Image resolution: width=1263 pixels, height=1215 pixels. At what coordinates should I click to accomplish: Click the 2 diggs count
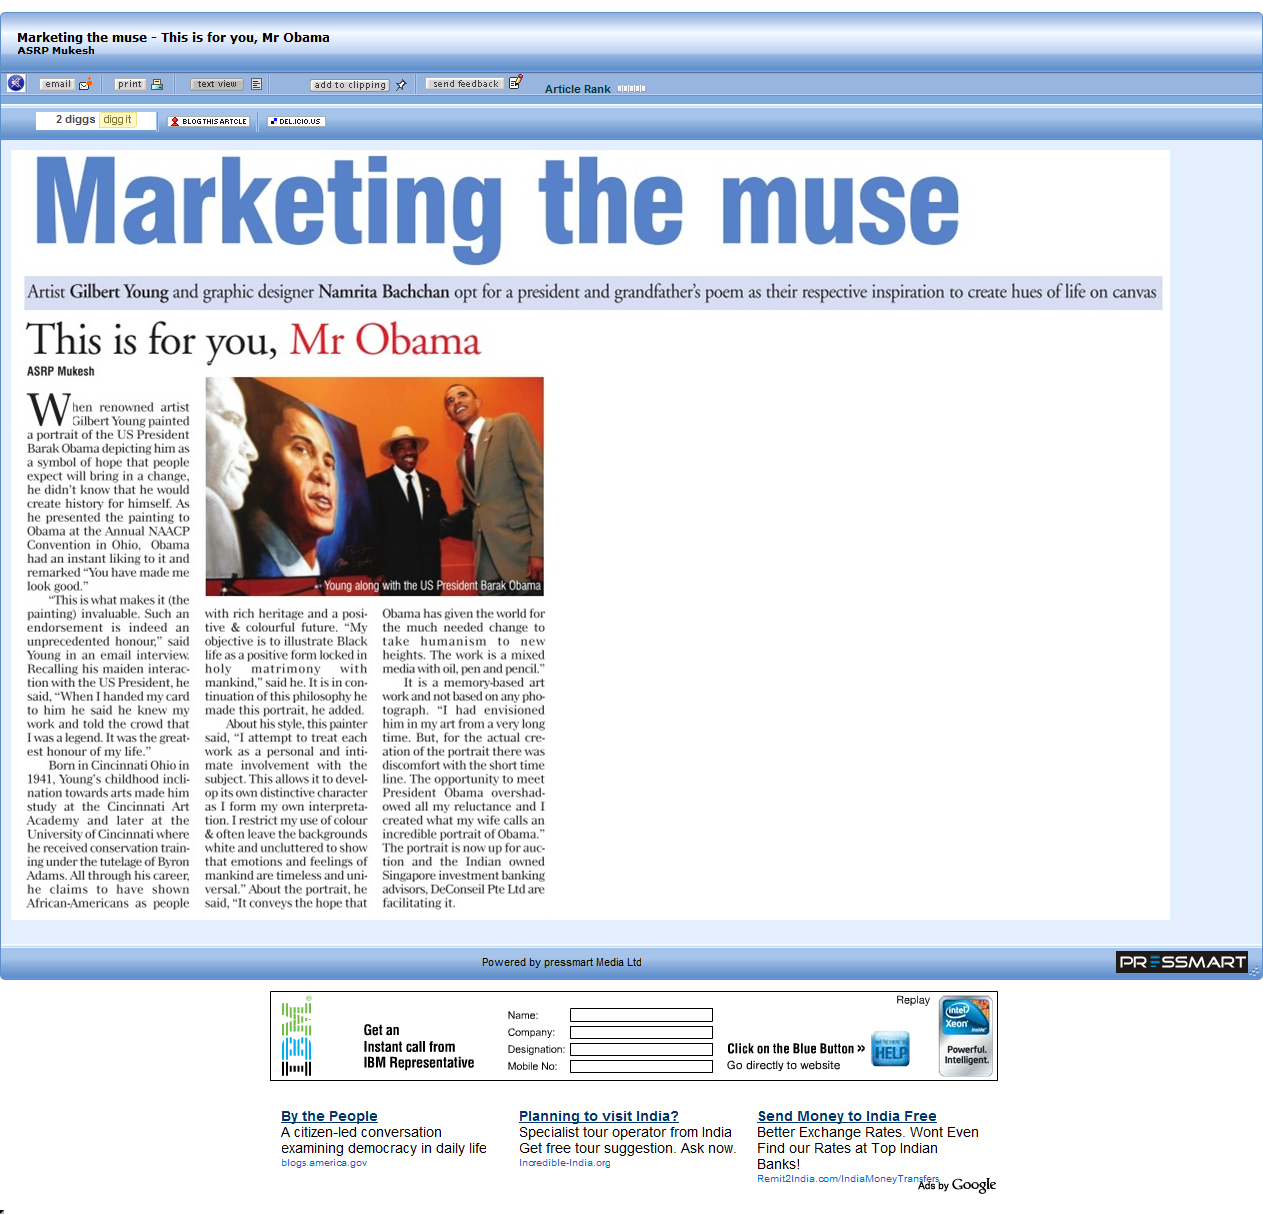click(x=75, y=119)
